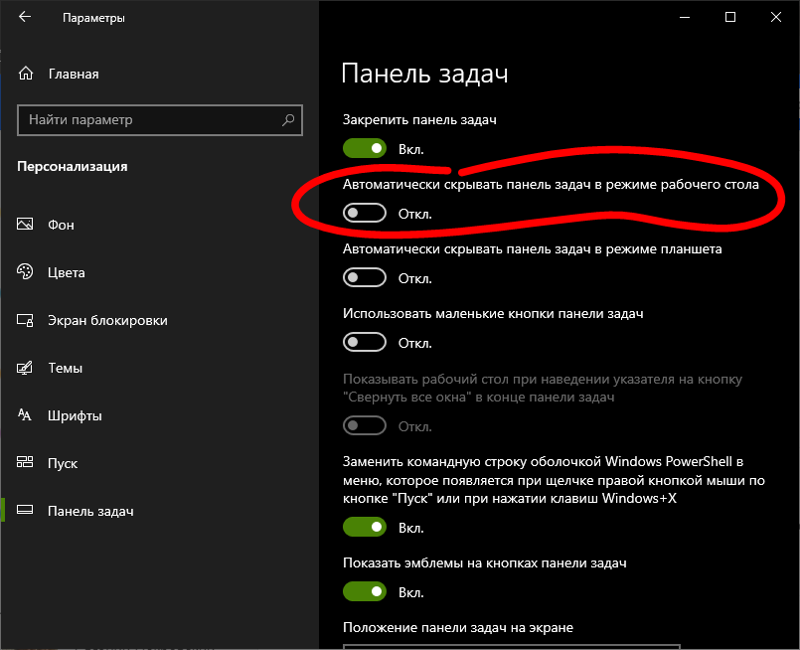This screenshot has height=650, width=800.
Task: Click label Использовать маленькие кнопки панели задач
Action: pos(493,313)
